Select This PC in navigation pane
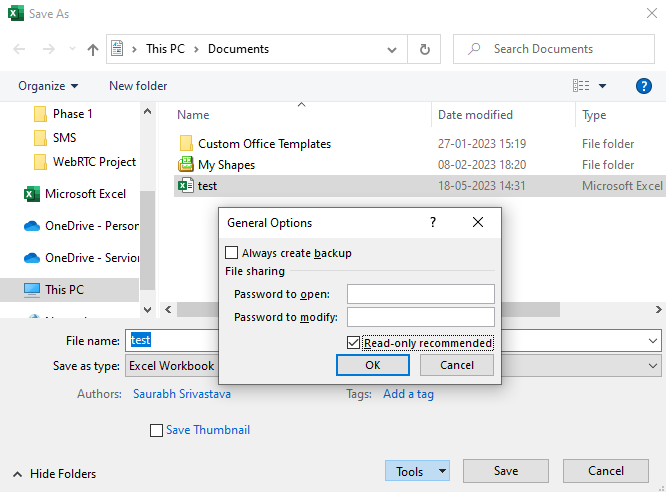The image size is (666, 492). [70, 290]
